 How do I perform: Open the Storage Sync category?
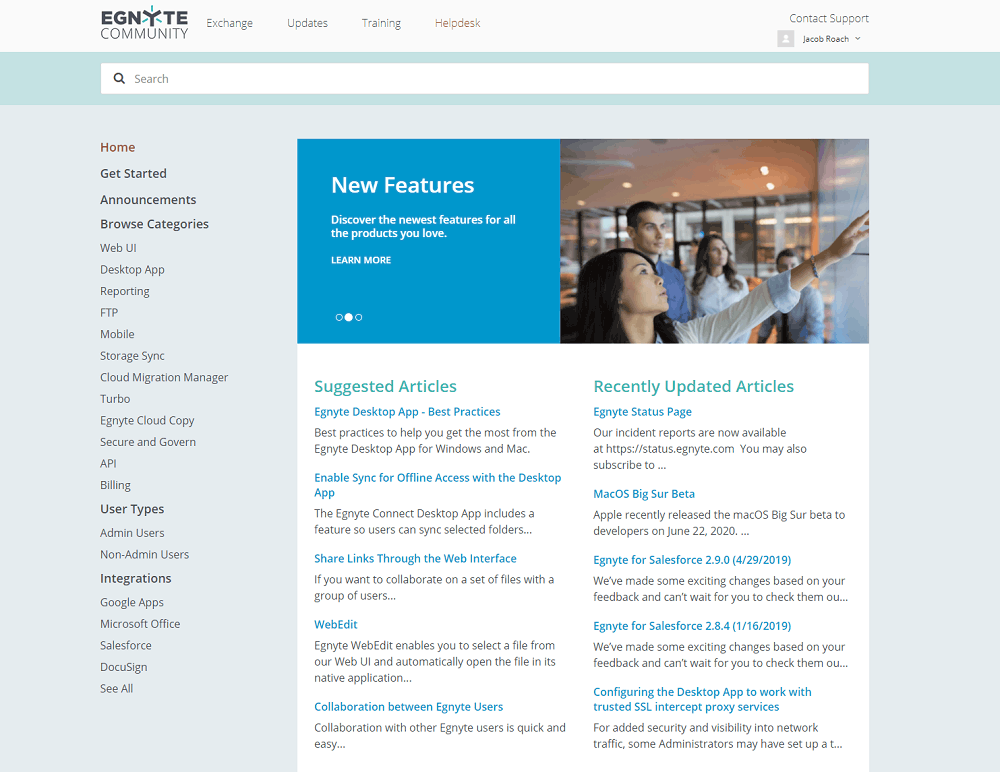(x=132, y=356)
